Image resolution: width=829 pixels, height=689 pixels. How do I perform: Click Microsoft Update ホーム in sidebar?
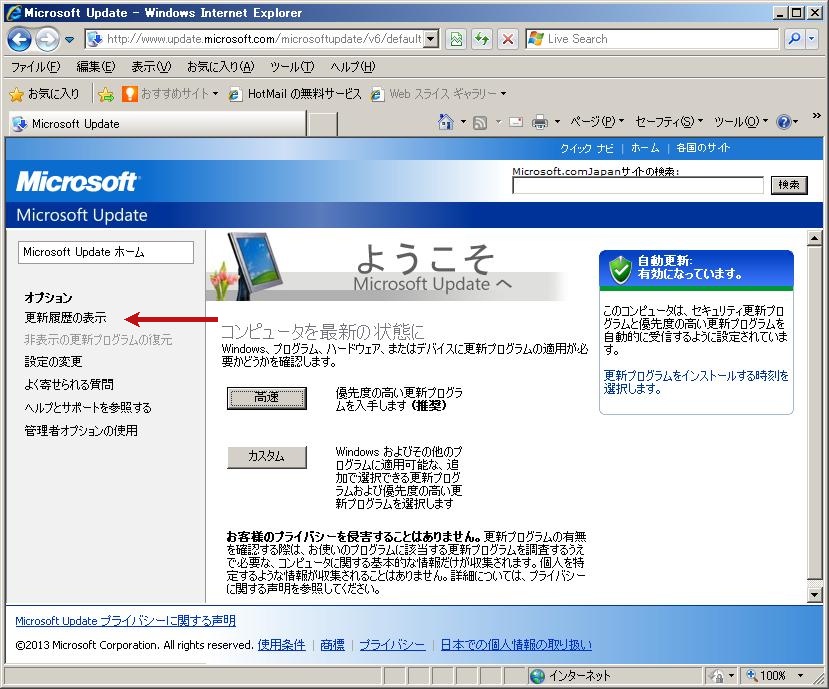pyautogui.click(x=106, y=252)
